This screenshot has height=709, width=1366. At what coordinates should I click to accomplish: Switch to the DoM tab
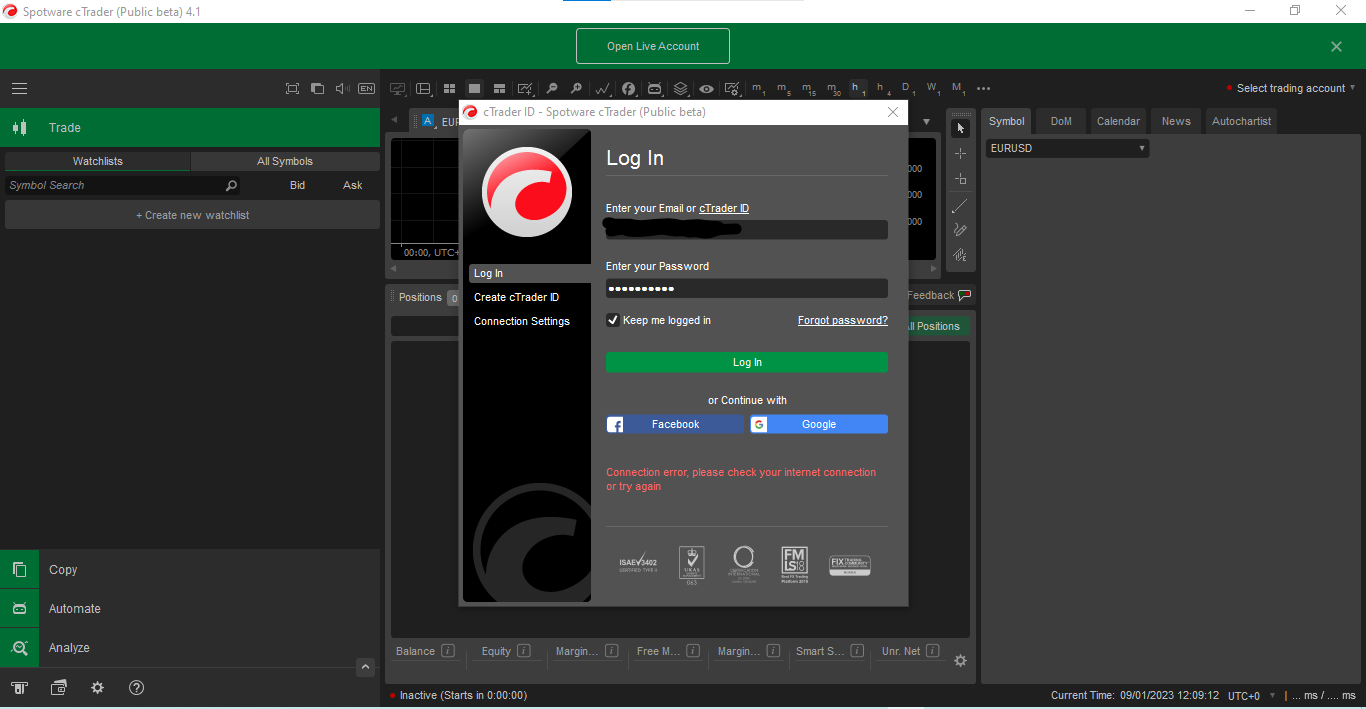click(1061, 121)
